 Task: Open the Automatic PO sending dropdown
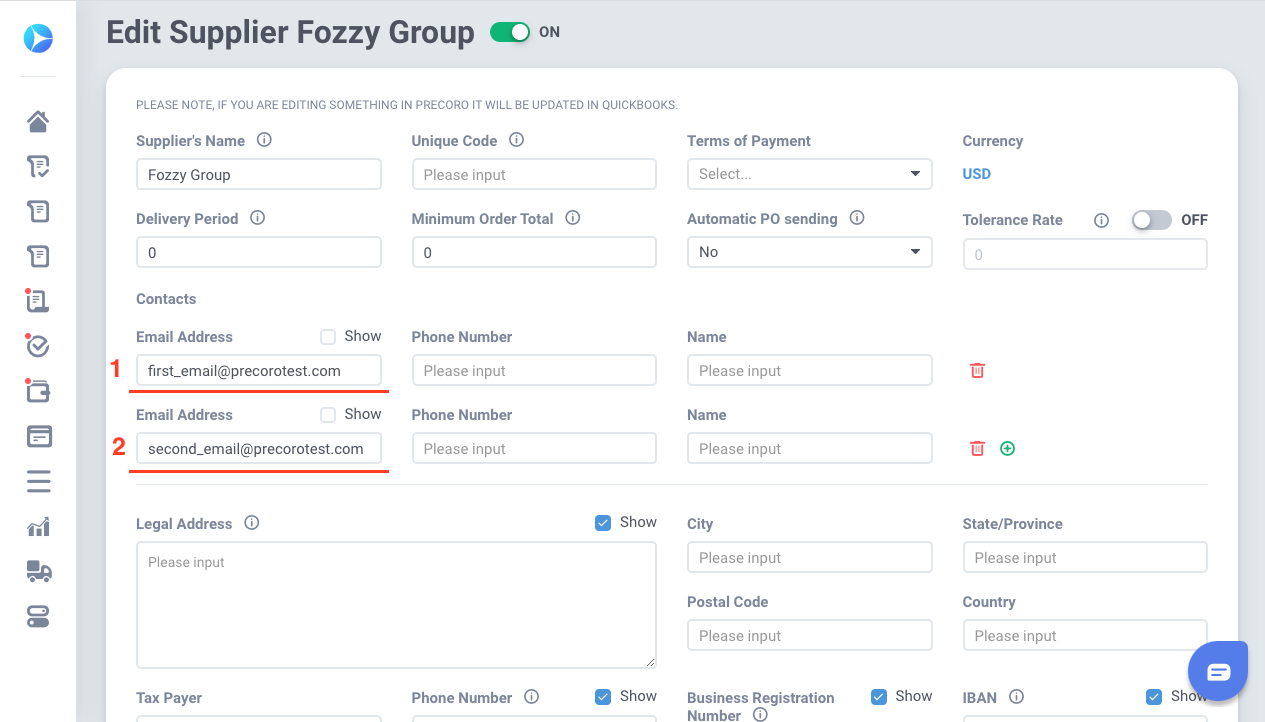(809, 252)
